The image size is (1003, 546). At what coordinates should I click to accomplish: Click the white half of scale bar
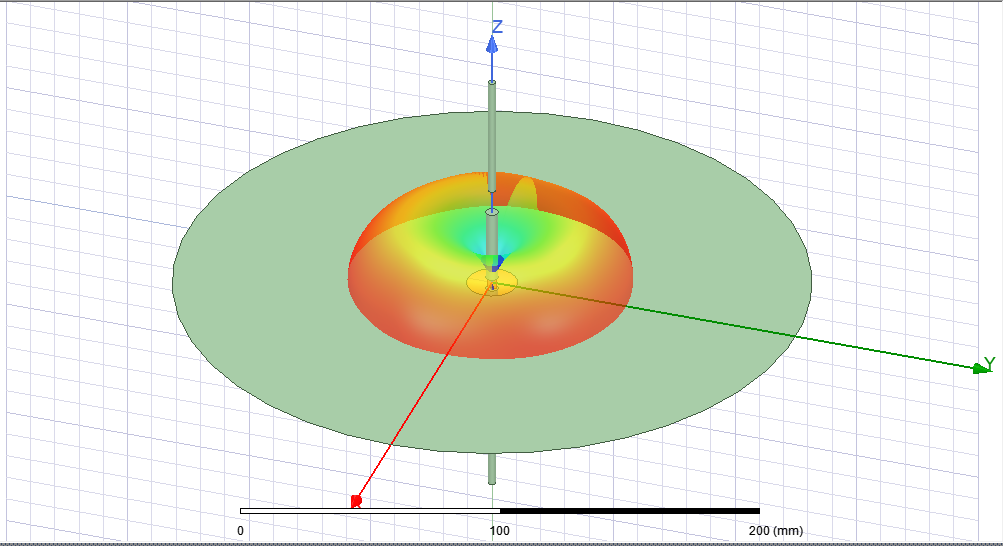(370, 511)
